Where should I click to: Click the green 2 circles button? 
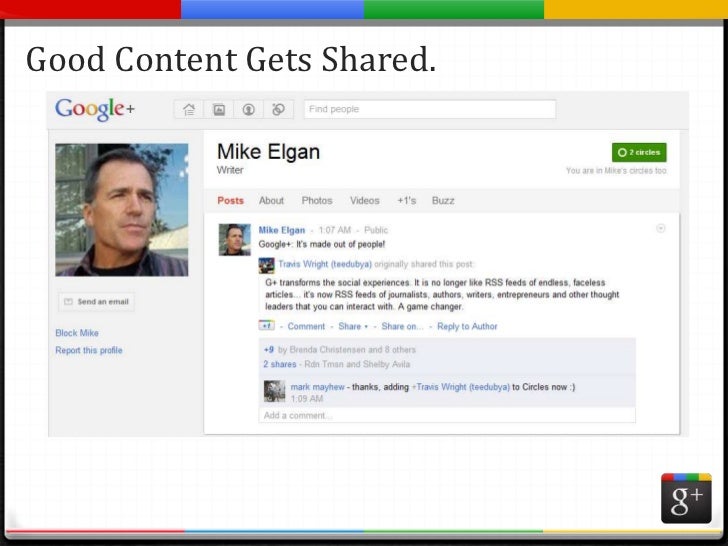tap(639, 152)
